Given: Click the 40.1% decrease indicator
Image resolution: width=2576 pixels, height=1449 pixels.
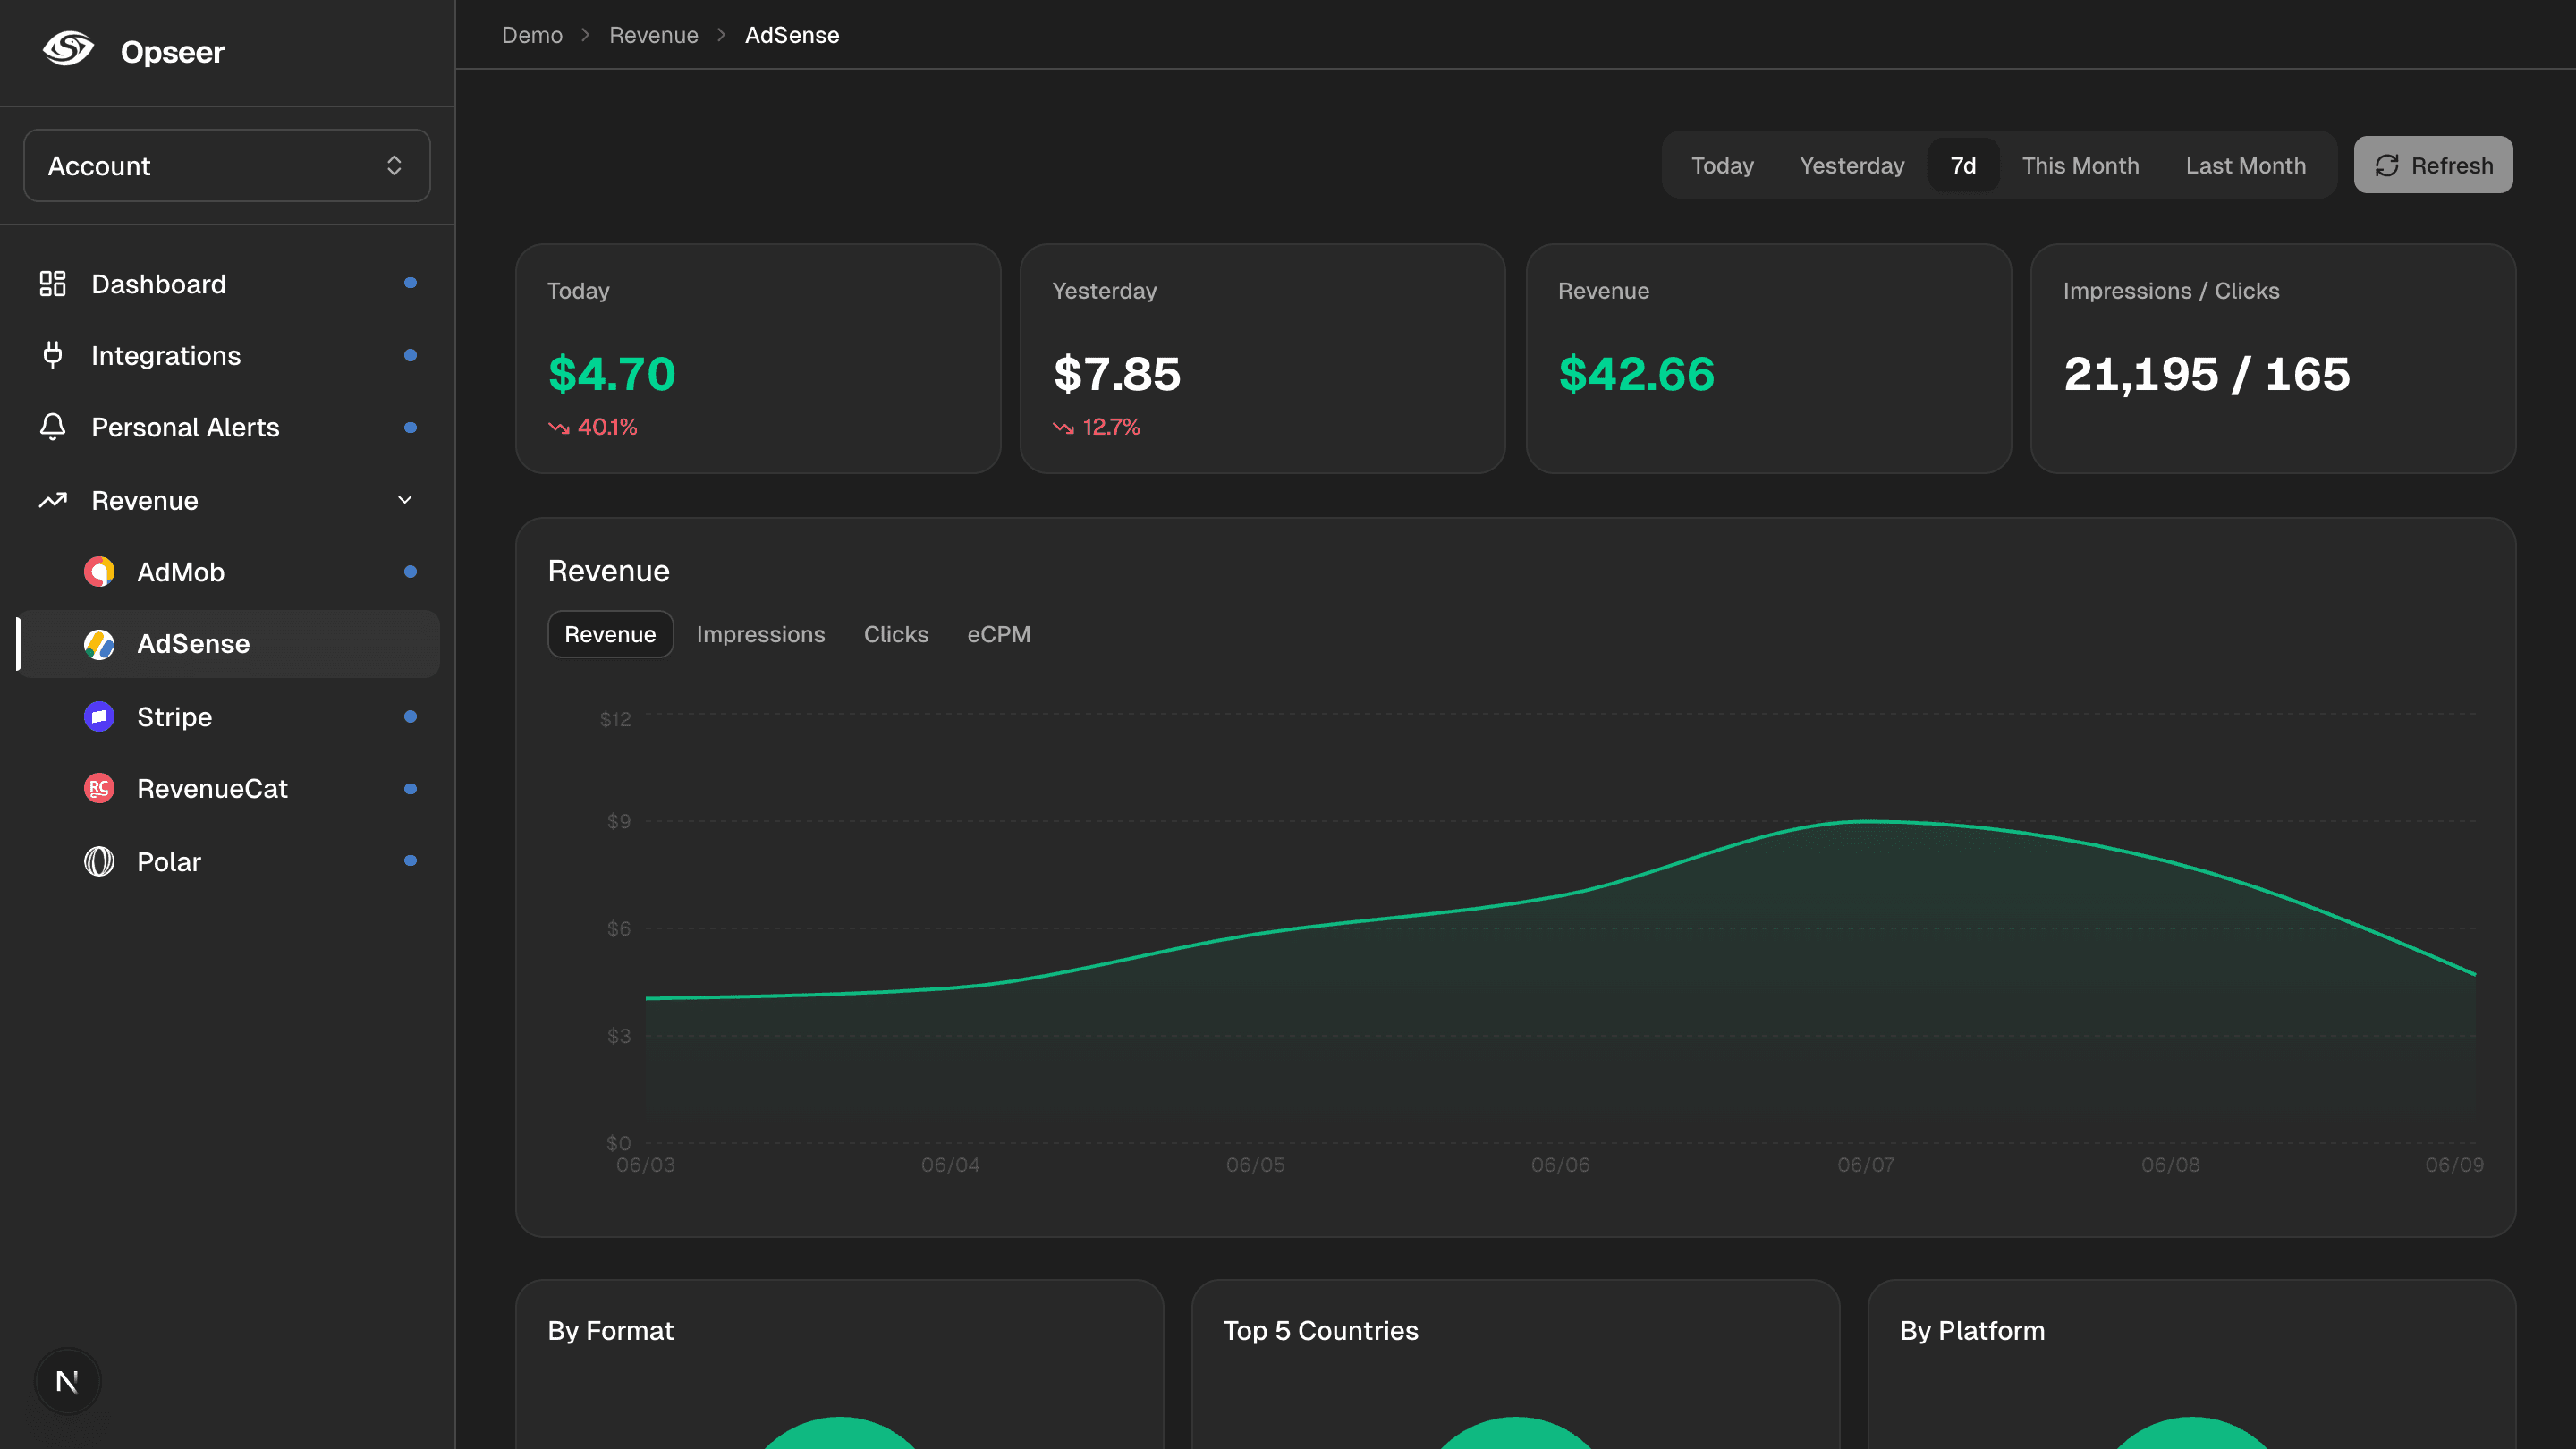Looking at the screenshot, I should tap(593, 427).
